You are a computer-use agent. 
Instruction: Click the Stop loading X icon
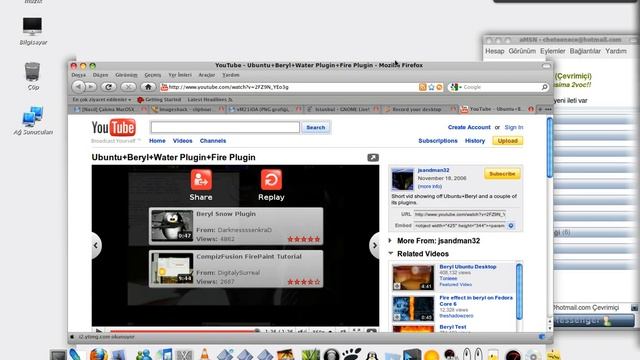coord(128,87)
